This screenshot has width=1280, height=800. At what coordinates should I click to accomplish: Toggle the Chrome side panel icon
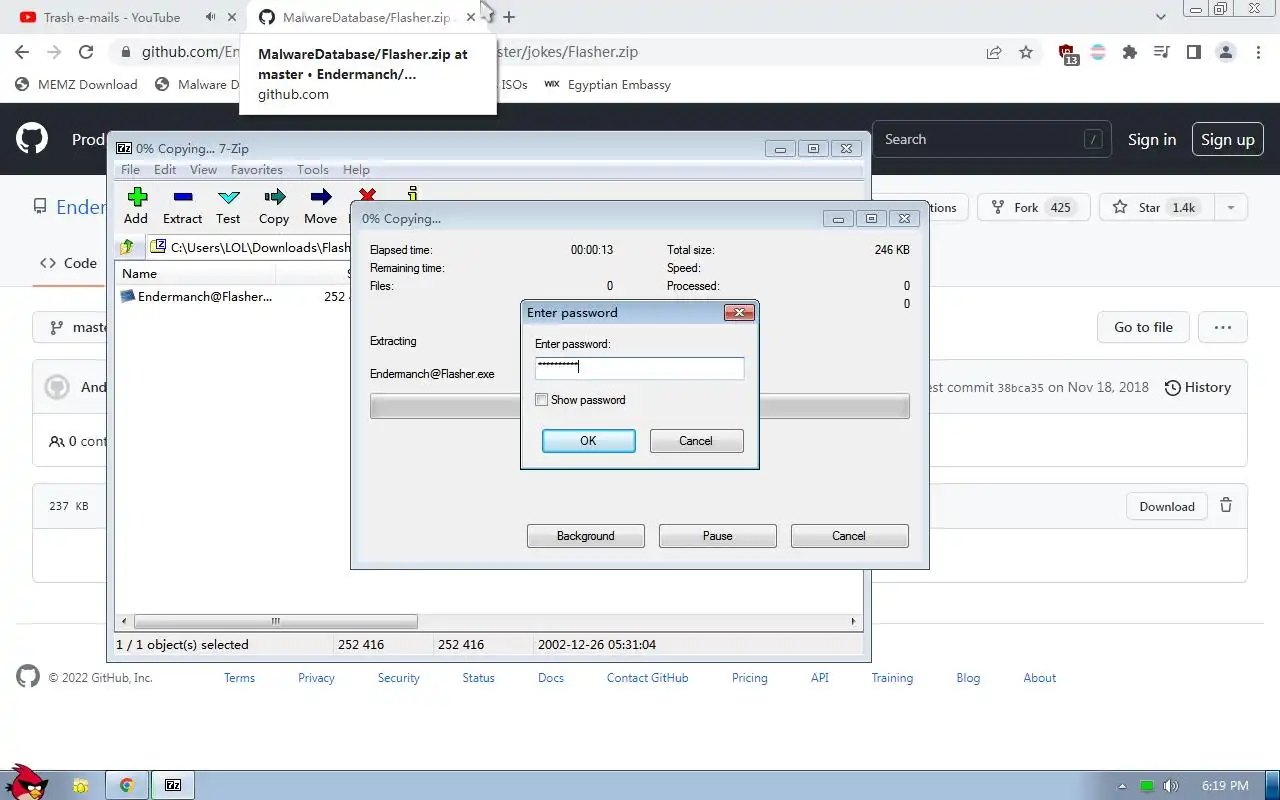tap(1193, 52)
